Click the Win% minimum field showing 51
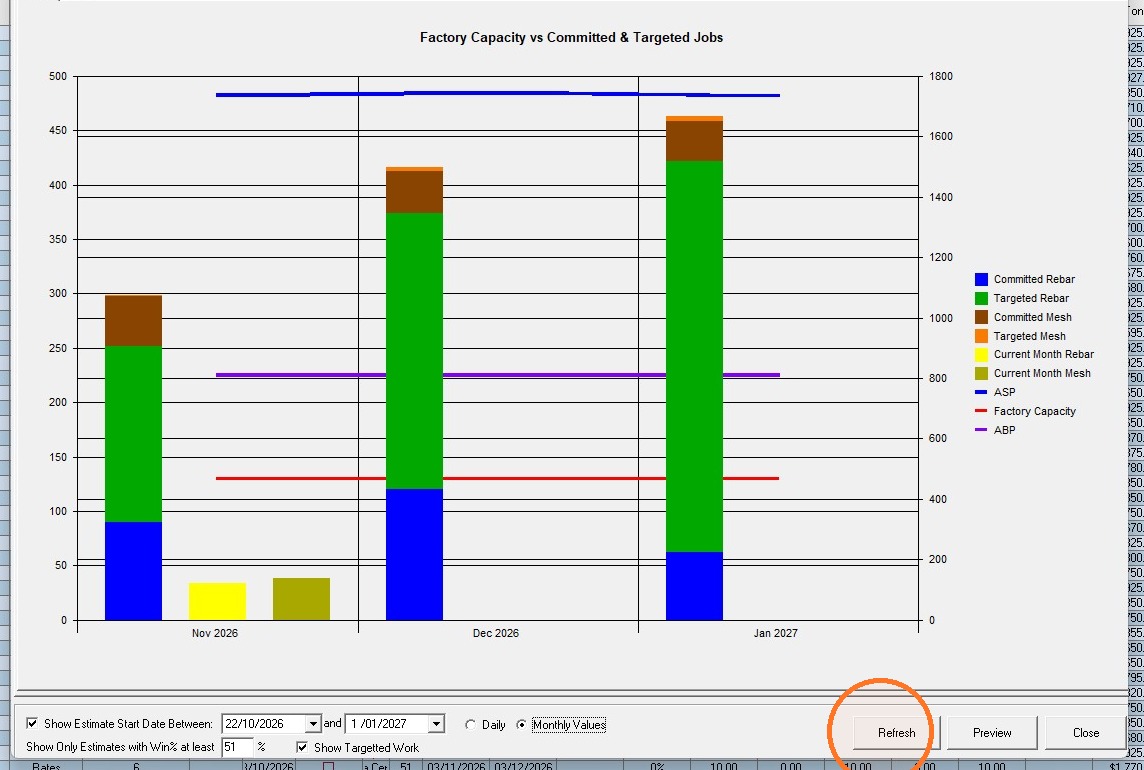 (x=238, y=747)
